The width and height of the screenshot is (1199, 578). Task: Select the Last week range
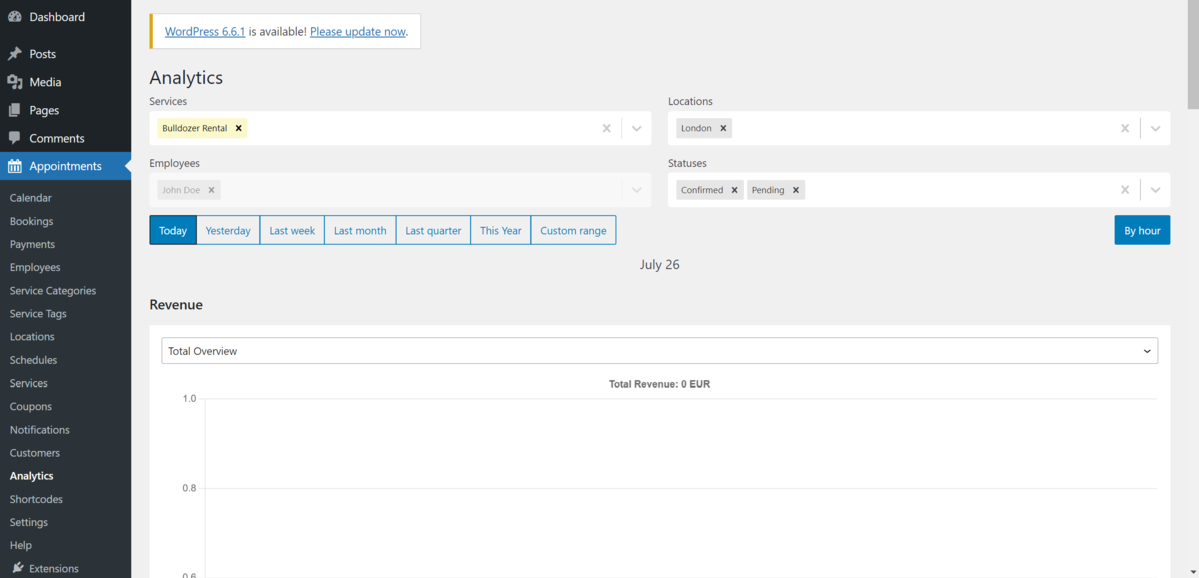click(x=292, y=230)
